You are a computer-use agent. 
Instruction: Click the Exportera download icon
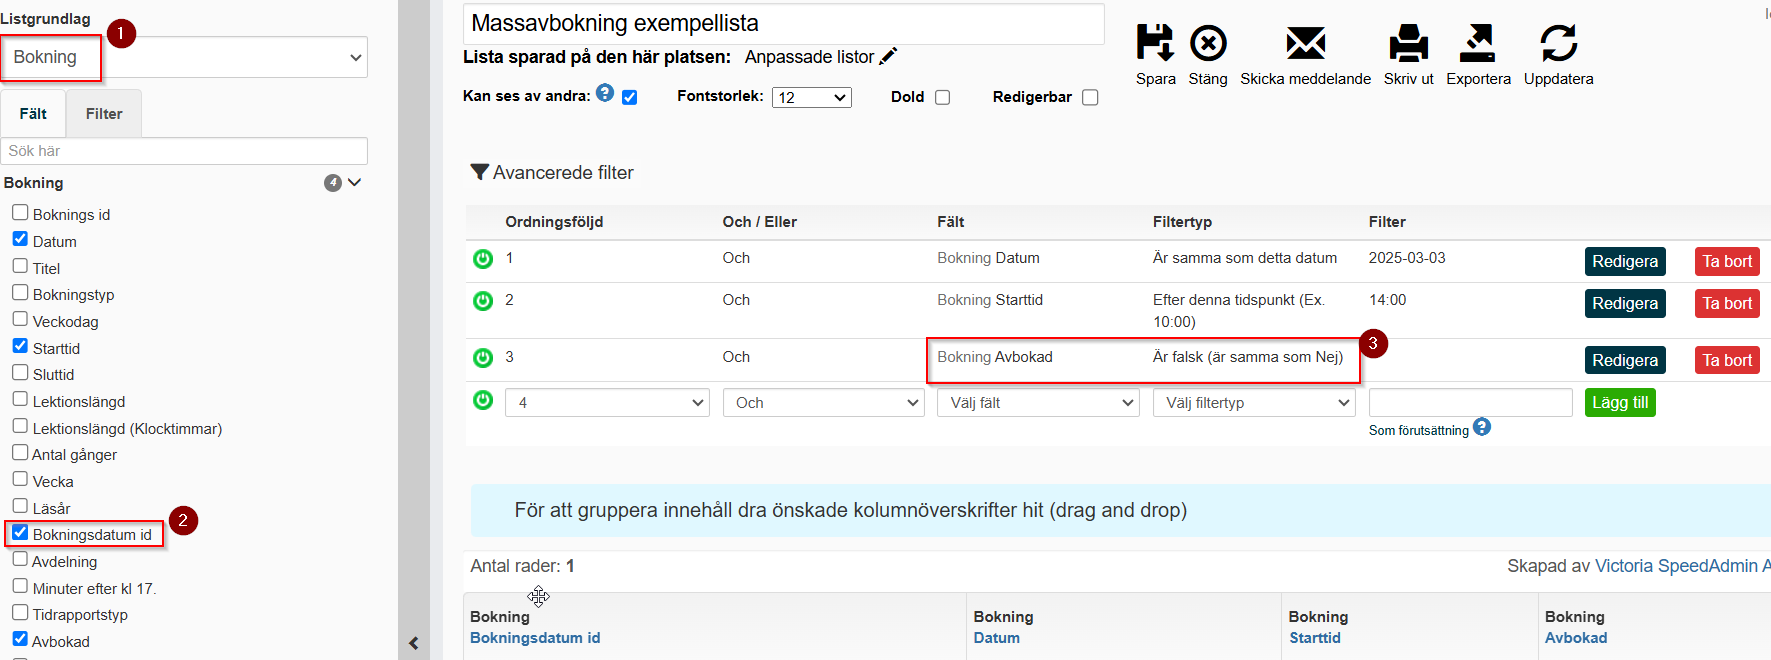tap(1477, 43)
